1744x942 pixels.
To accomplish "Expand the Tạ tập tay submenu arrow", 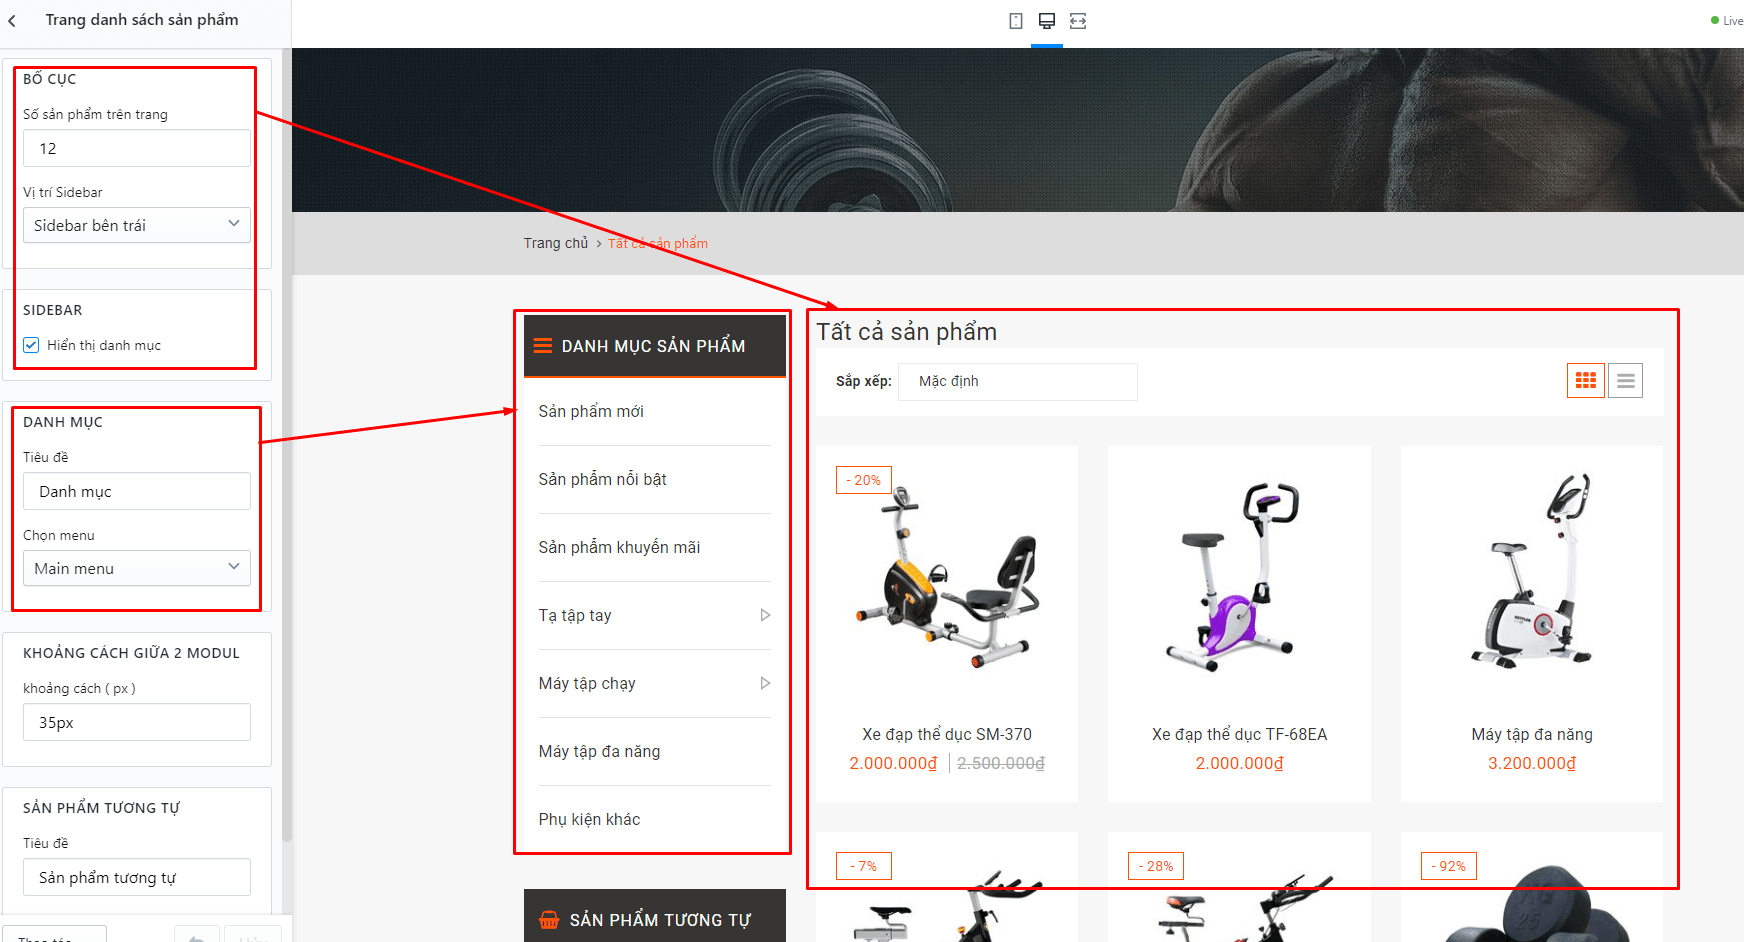I will coord(765,615).
